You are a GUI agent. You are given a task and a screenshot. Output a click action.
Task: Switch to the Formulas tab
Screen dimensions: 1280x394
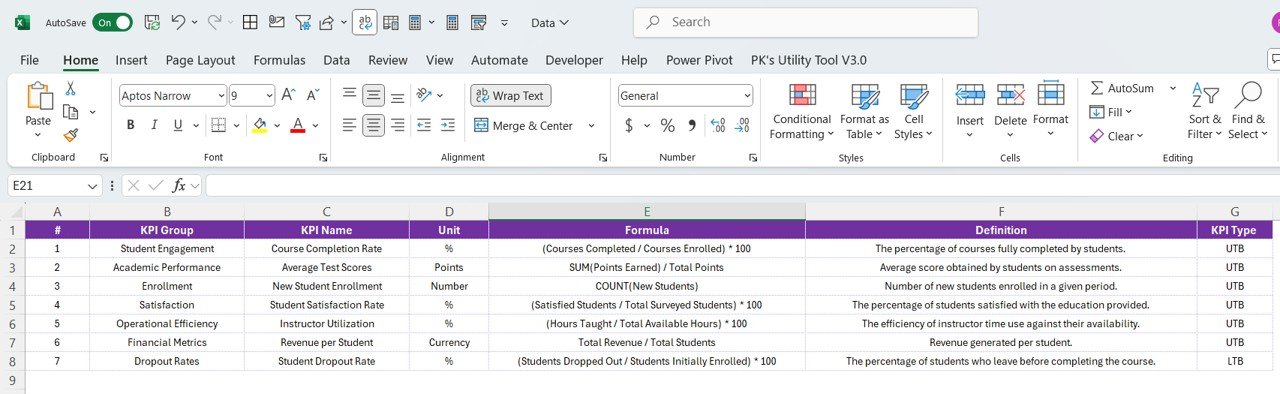[x=279, y=60]
